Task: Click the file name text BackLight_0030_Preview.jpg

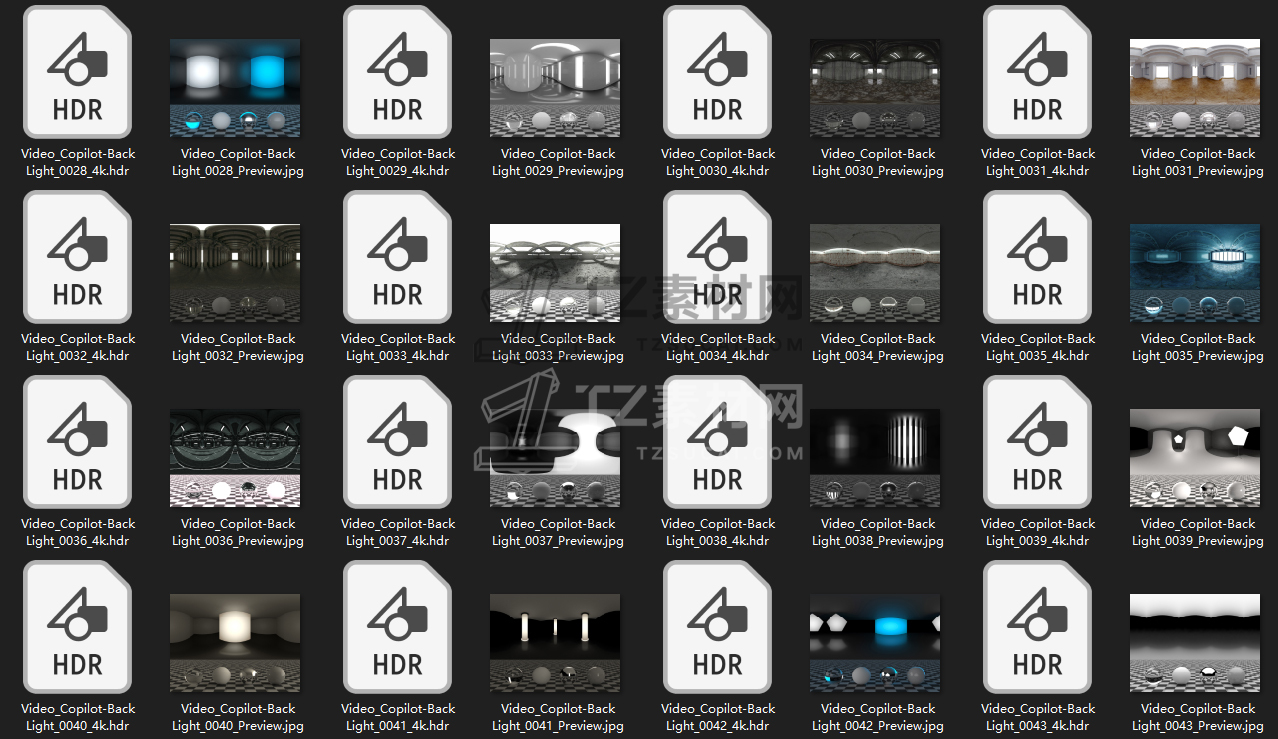Action: click(878, 162)
